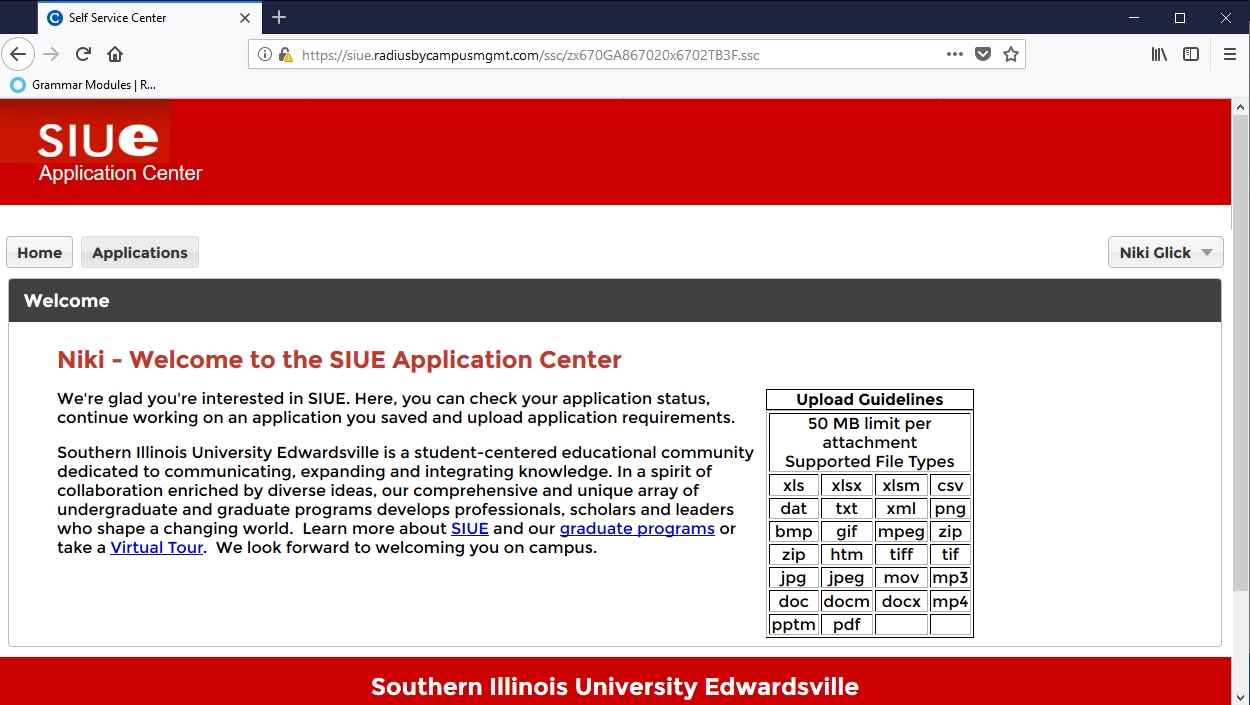Open the Home navigation item
Screen dimensions: 1250x705
click(x=40, y=253)
